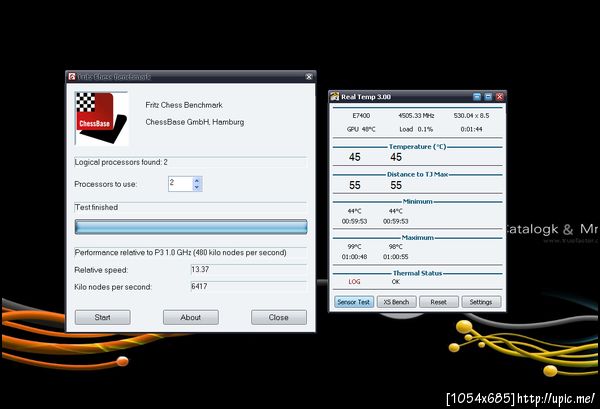Click the maximum time 01:00:55
Screen dimensions: 600x409
pos(396,257)
